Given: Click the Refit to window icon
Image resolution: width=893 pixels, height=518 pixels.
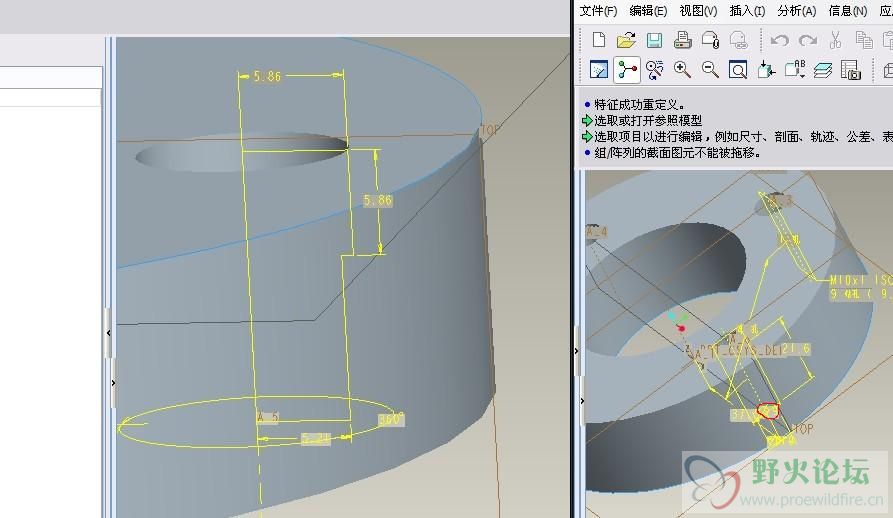Looking at the screenshot, I should tap(738, 70).
